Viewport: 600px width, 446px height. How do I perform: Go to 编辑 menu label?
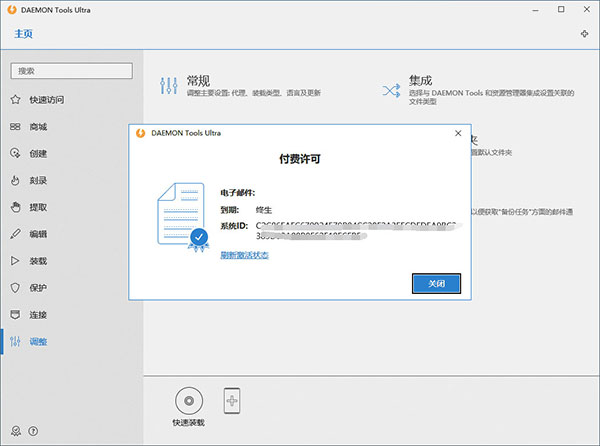click(x=38, y=234)
